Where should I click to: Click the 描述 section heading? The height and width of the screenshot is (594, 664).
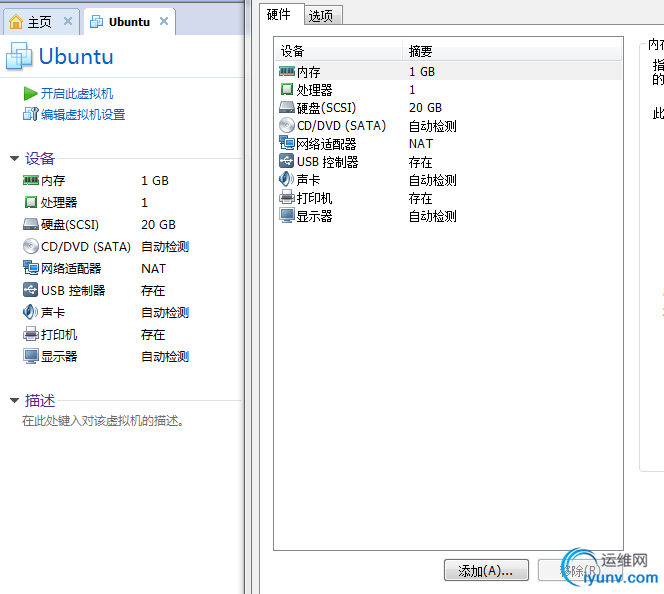(40, 401)
